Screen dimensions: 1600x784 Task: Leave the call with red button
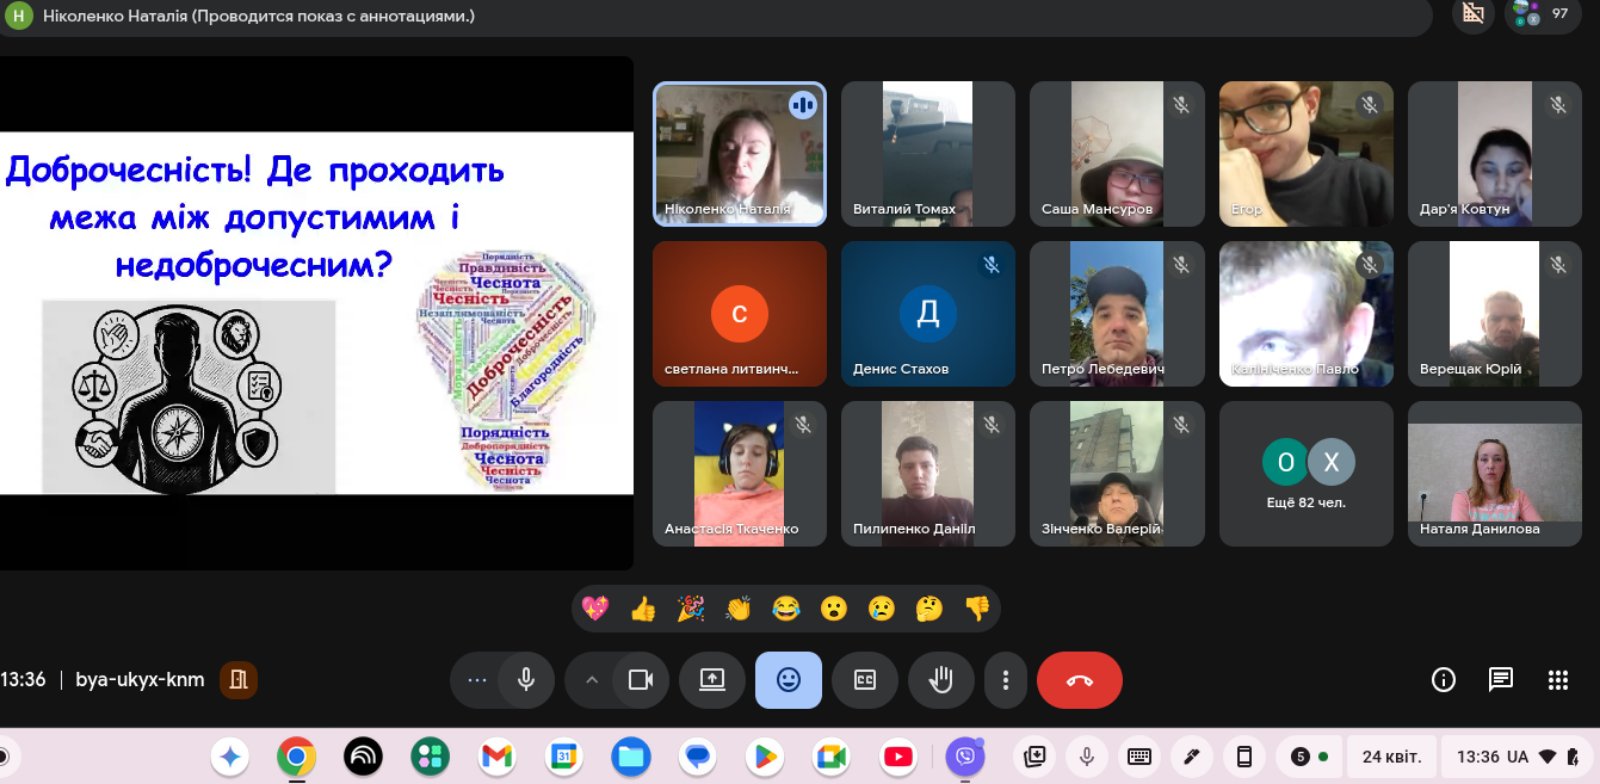click(1079, 680)
